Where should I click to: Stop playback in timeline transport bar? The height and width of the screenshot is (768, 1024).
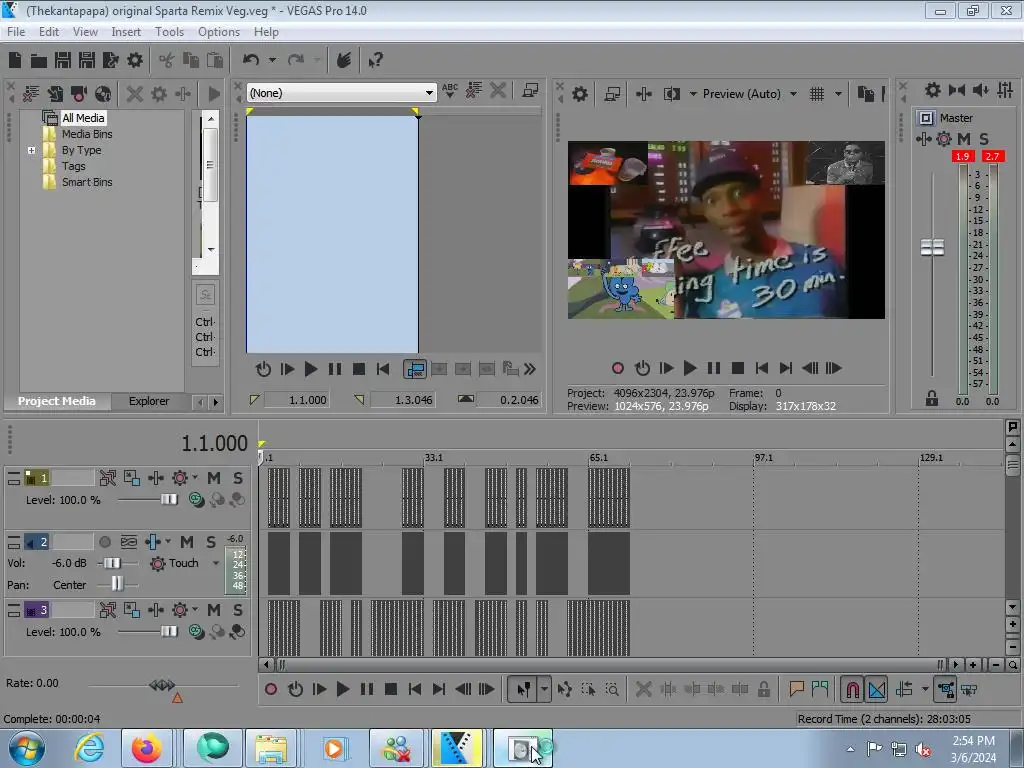click(x=391, y=689)
